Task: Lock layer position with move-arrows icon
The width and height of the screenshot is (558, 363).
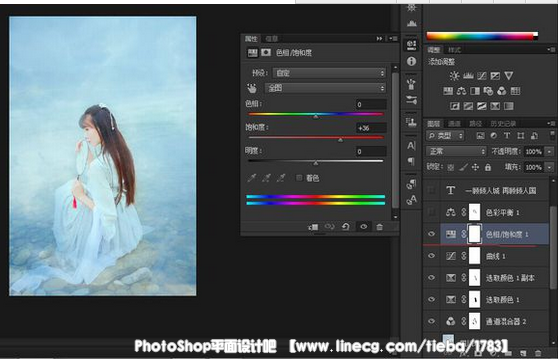Action: pos(475,167)
